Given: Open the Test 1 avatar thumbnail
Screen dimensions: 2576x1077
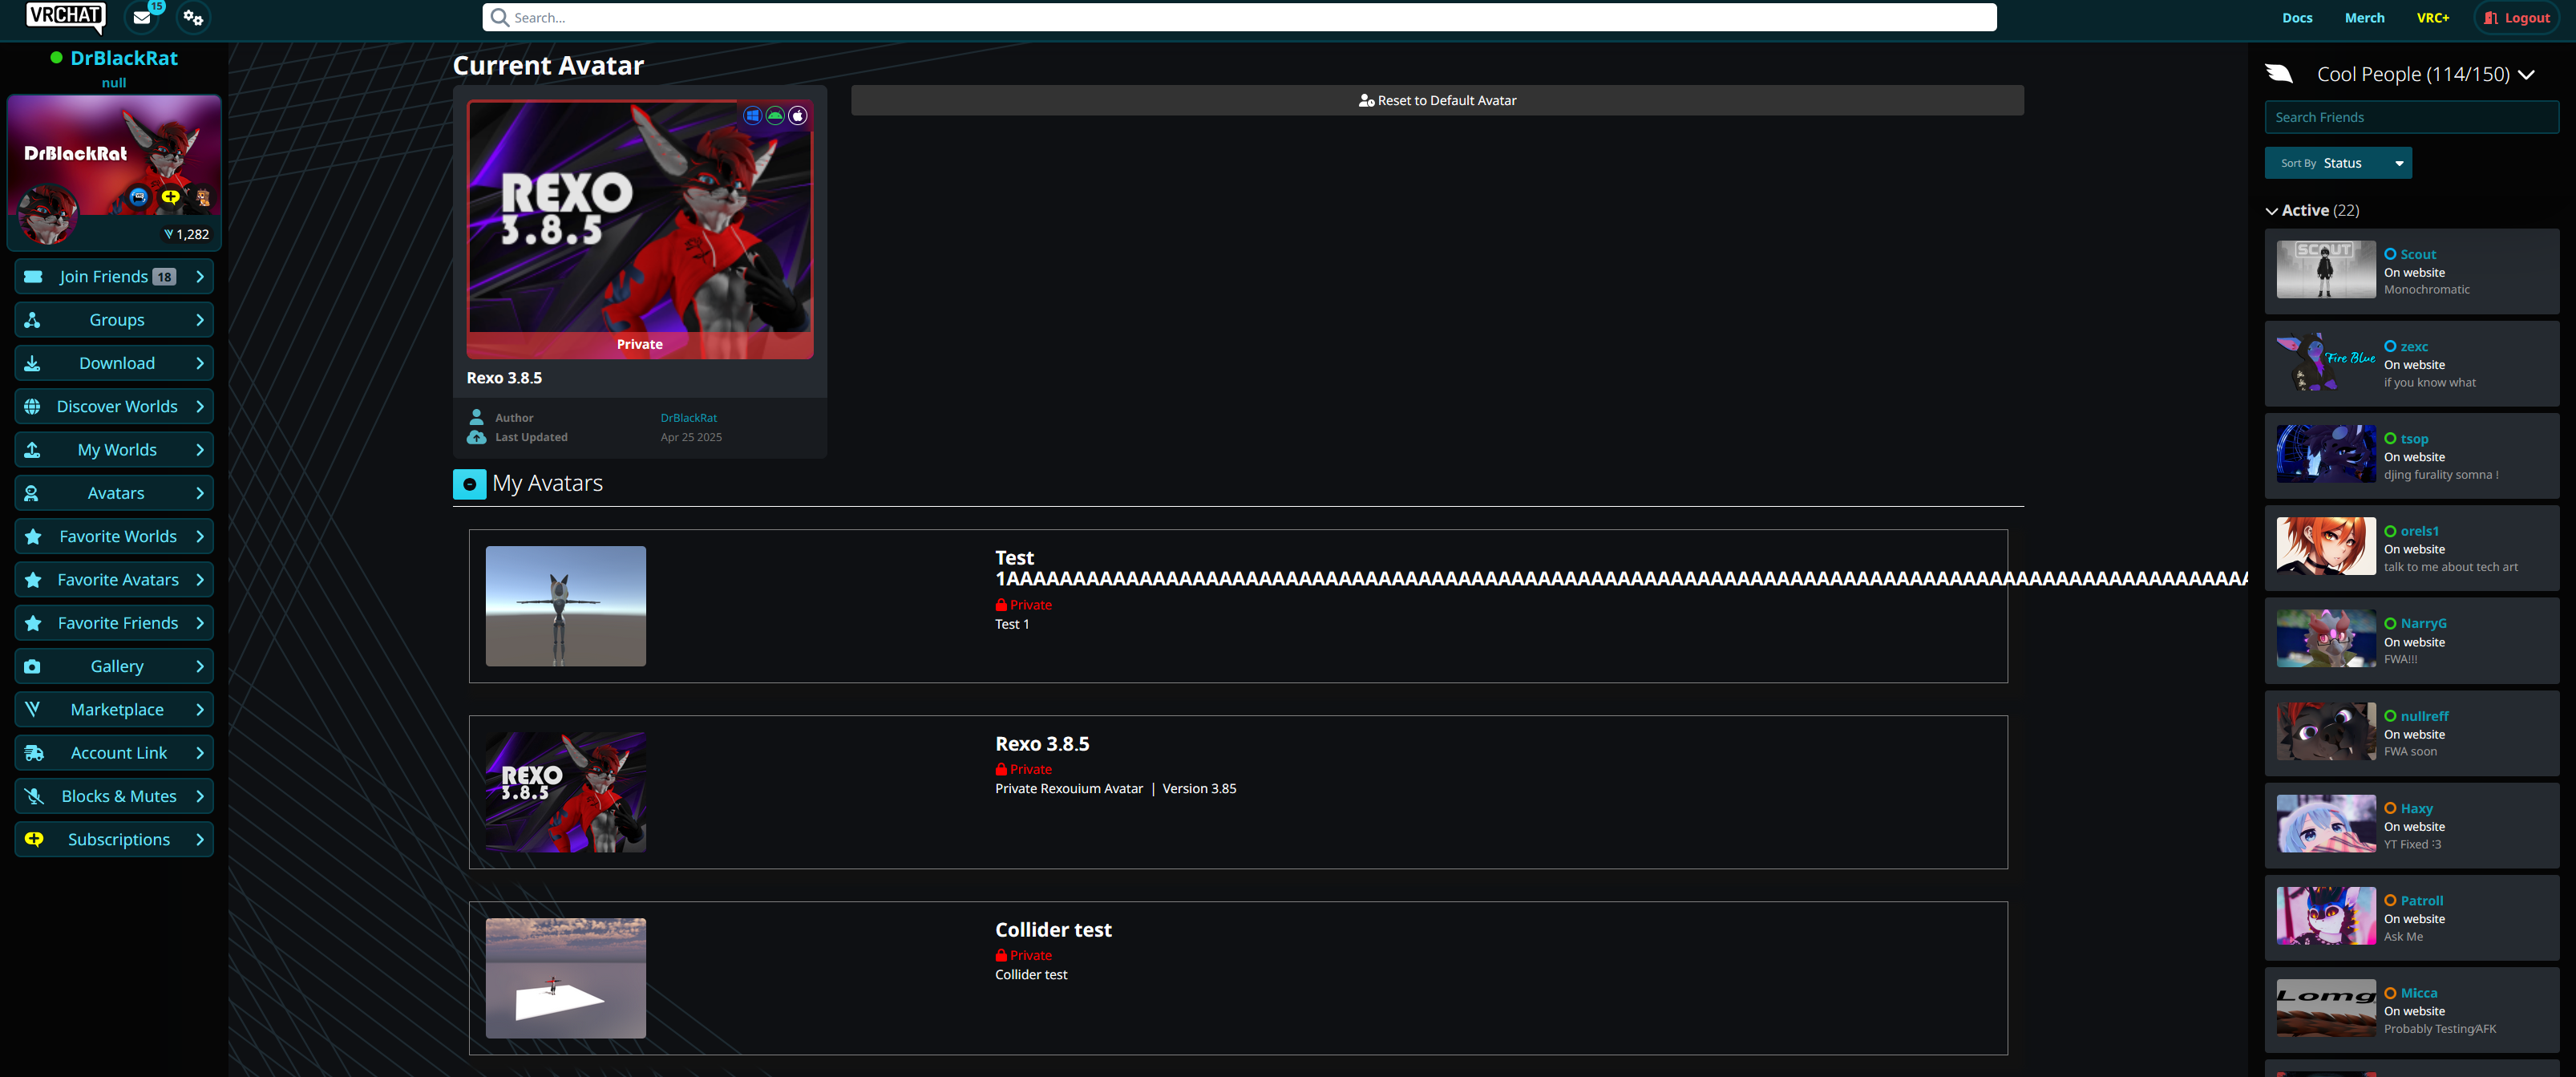Looking at the screenshot, I should 565,606.
